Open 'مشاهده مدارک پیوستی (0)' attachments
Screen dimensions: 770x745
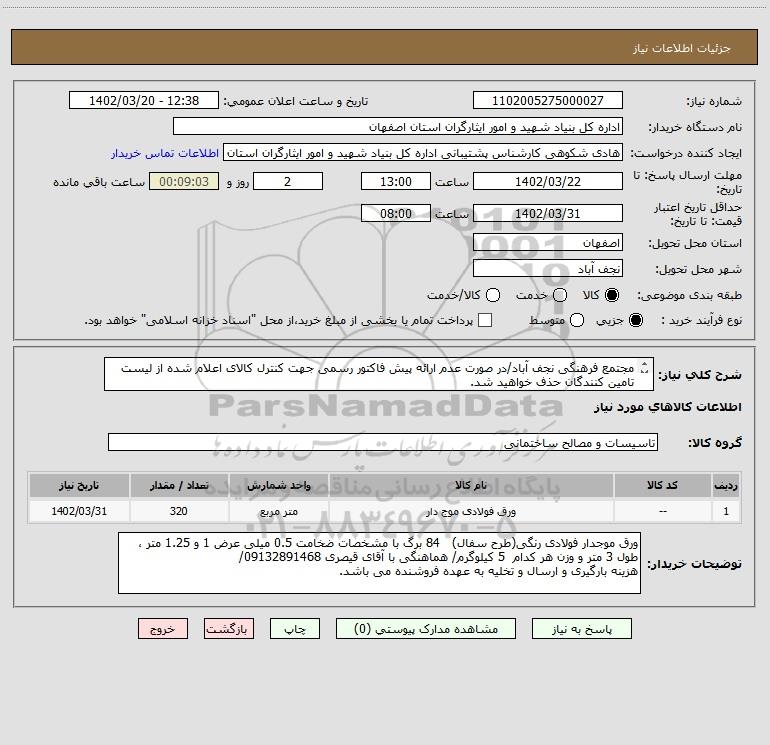(426, 629)
